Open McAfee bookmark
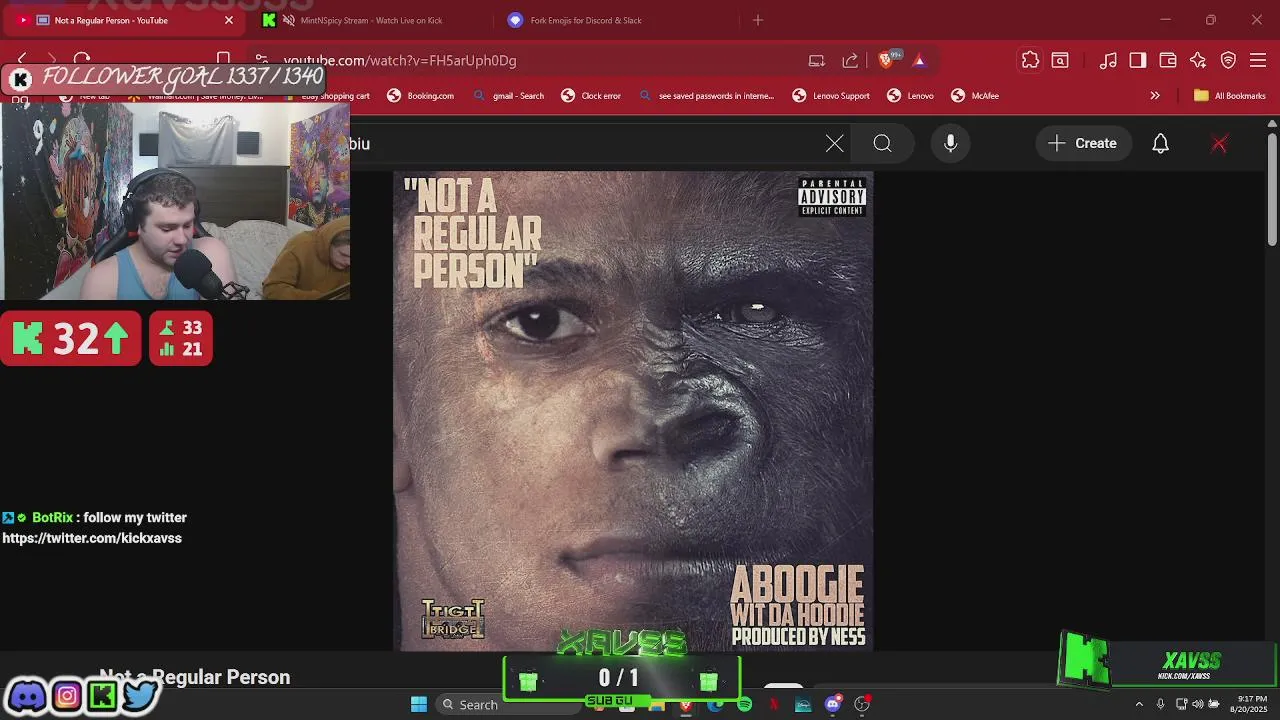The height and width of the screenshot is (720, 1280). point(974,96)
